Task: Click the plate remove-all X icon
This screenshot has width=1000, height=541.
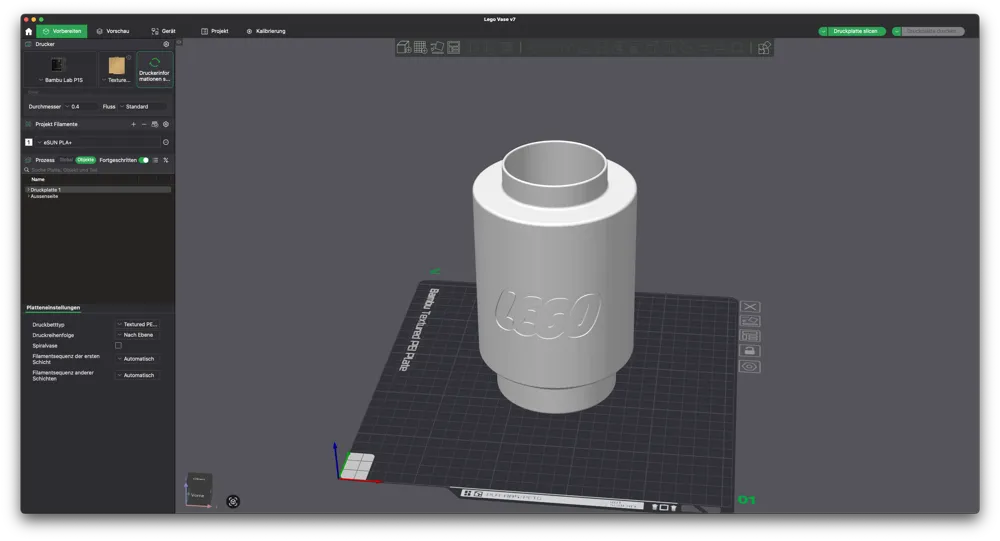Action: click(x=750, y=307)
